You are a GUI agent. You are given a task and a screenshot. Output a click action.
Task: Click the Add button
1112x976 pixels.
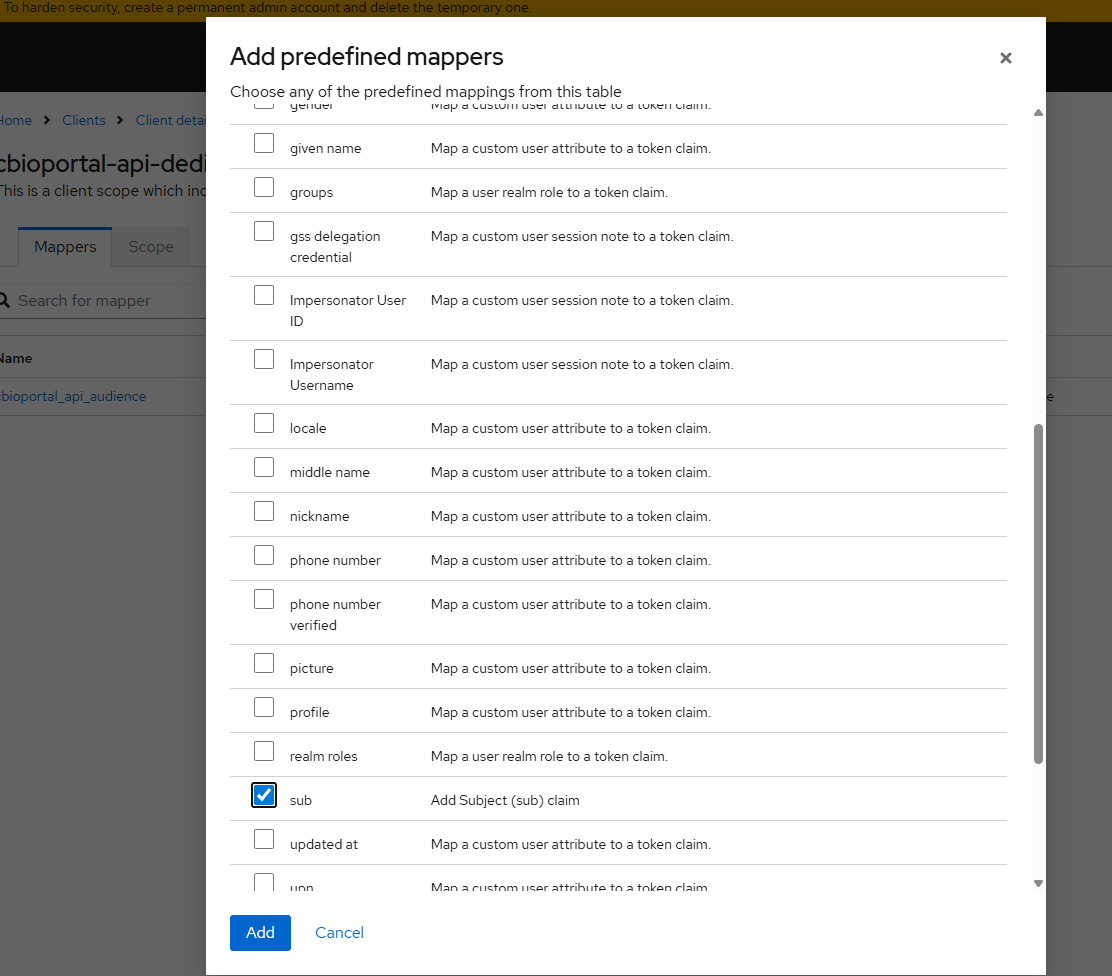point(260,933)
